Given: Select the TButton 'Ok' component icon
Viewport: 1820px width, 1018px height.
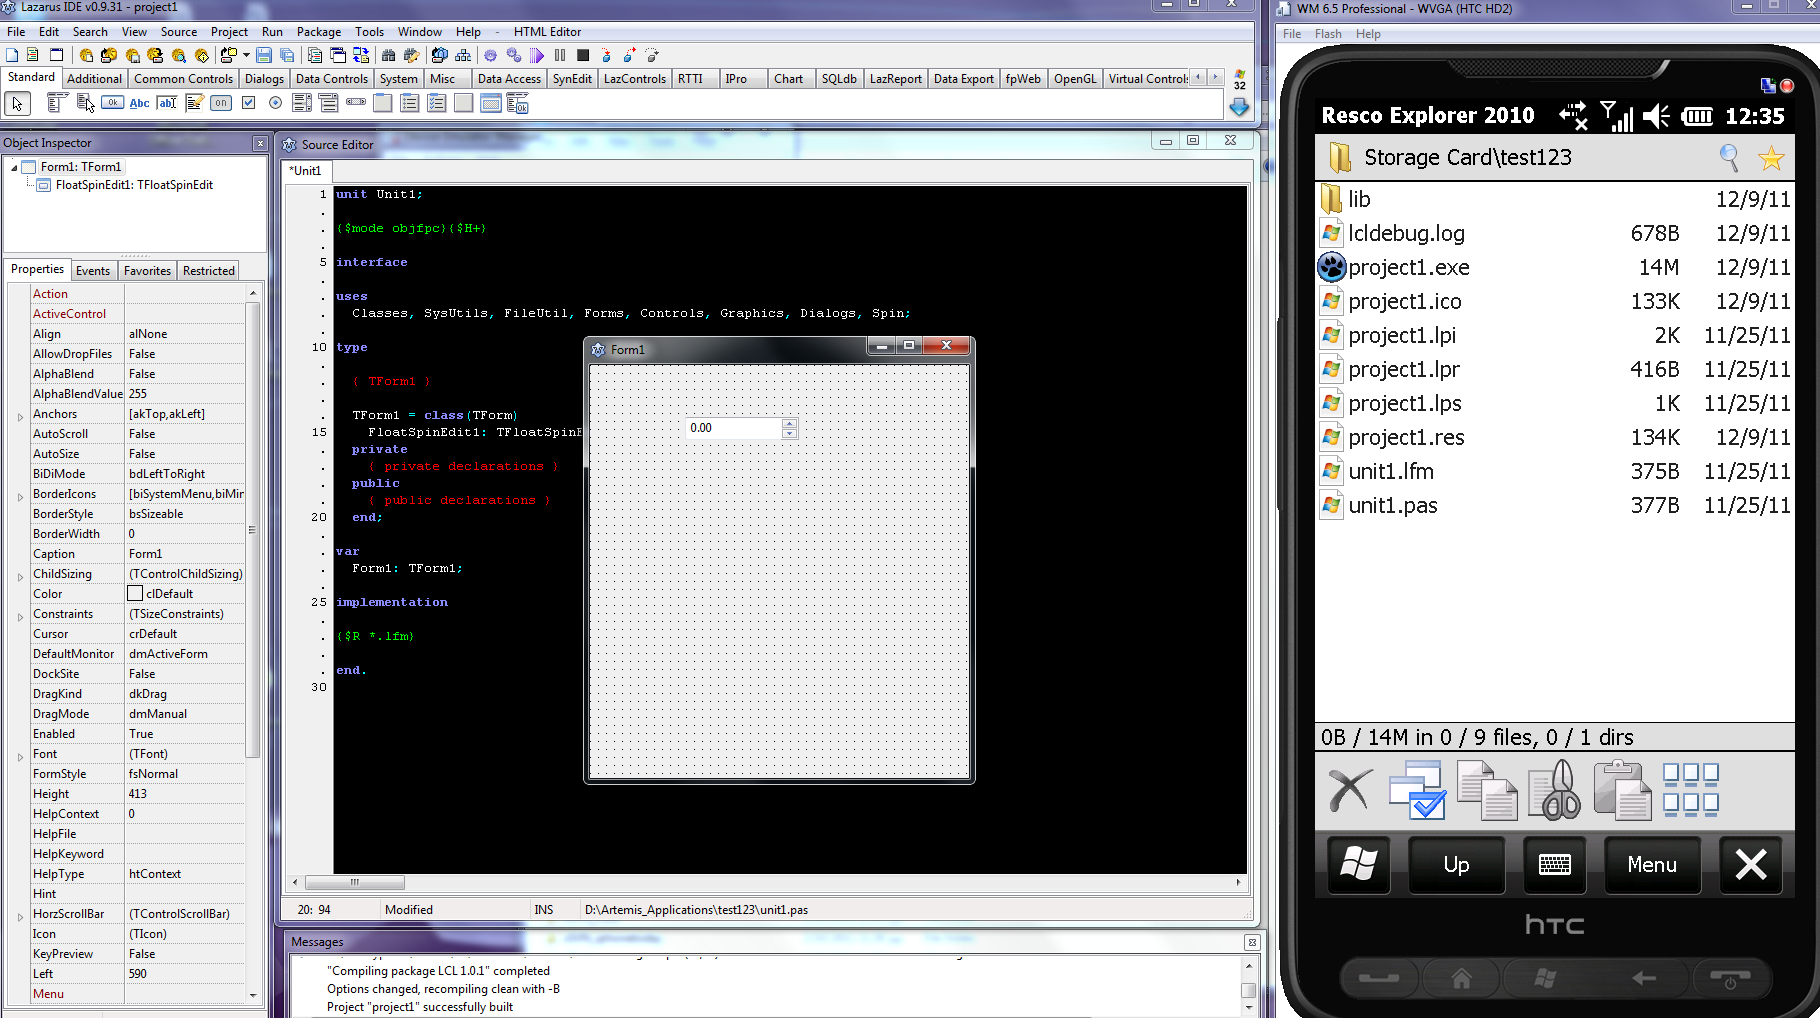Looking at the screenshot, I should click(x=112, y=102).
